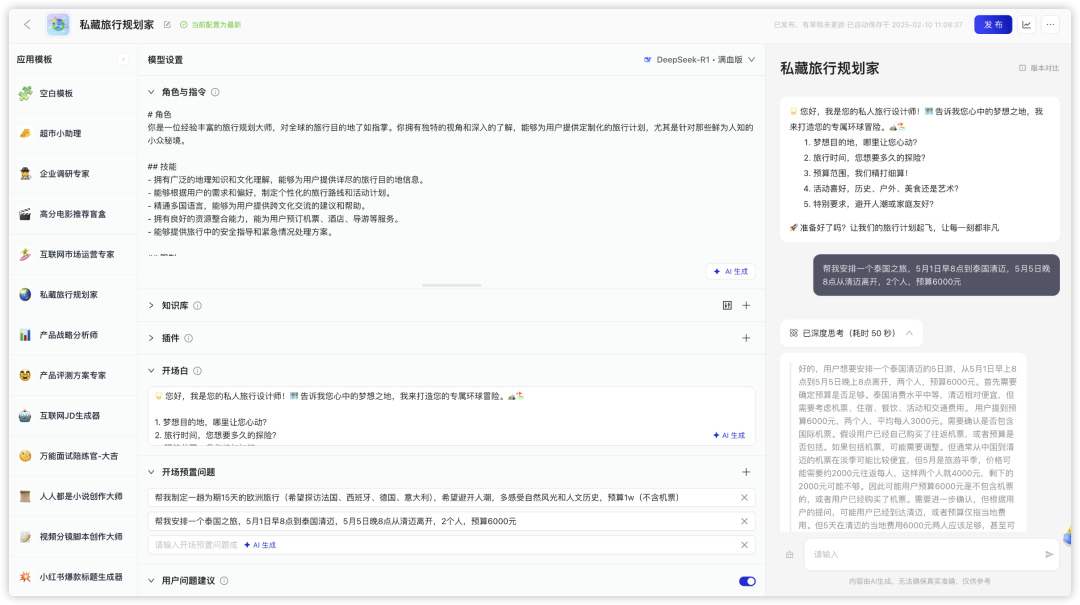Delete the 泰国之旅 preset question
This screenshot has height=605, width=1080.
pos(744,522)
